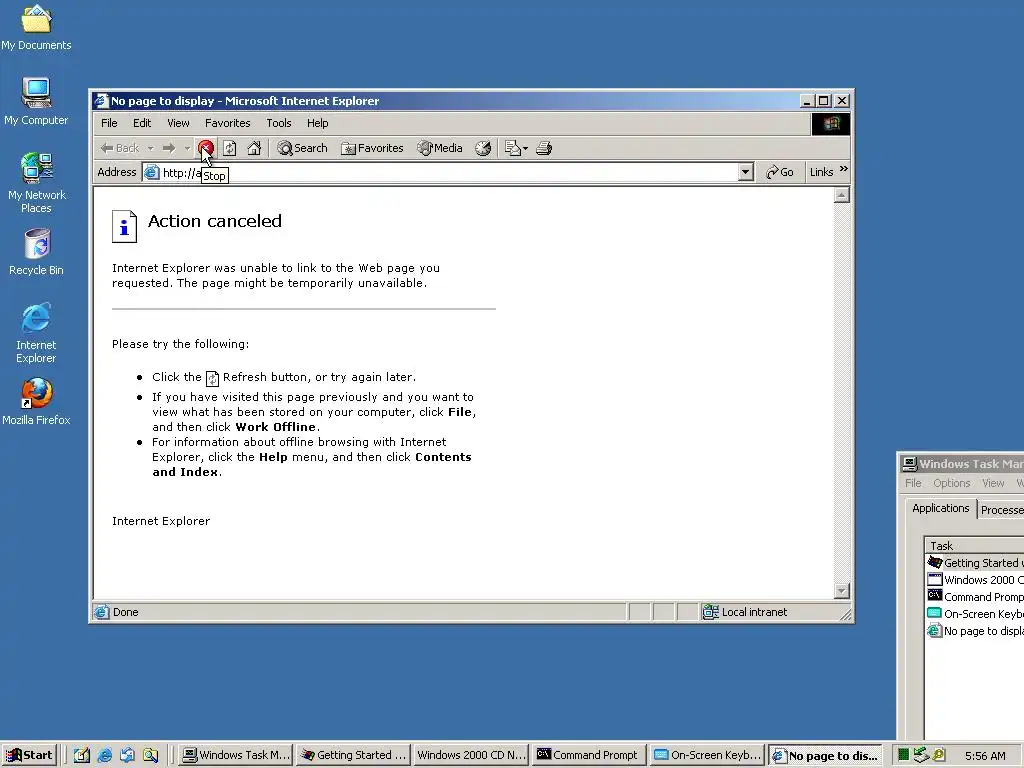Select Getting Started task in Task Manager
Screen dimensions: 1024x768
pos(975,563)
